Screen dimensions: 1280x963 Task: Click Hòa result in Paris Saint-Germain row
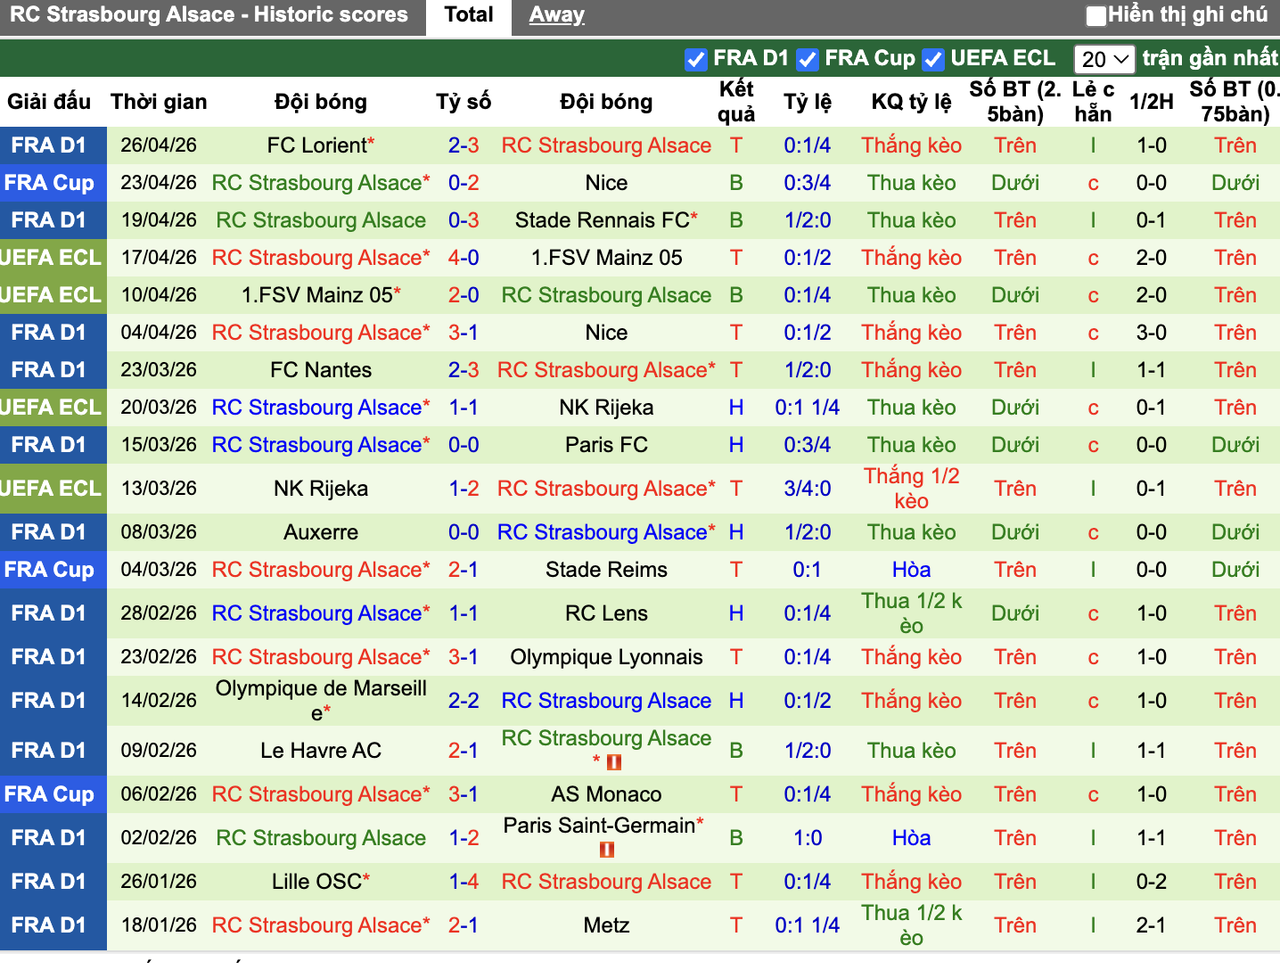(x=912, y=838)
